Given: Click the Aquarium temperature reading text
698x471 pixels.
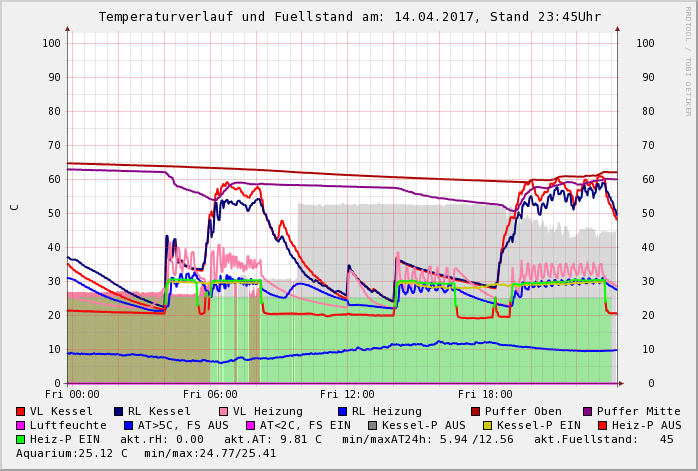Looking at the screenshot, I should pos(73,453).
